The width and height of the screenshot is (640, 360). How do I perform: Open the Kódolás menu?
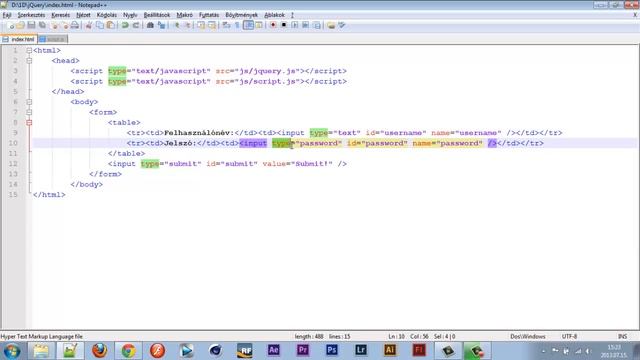(107, 15)
